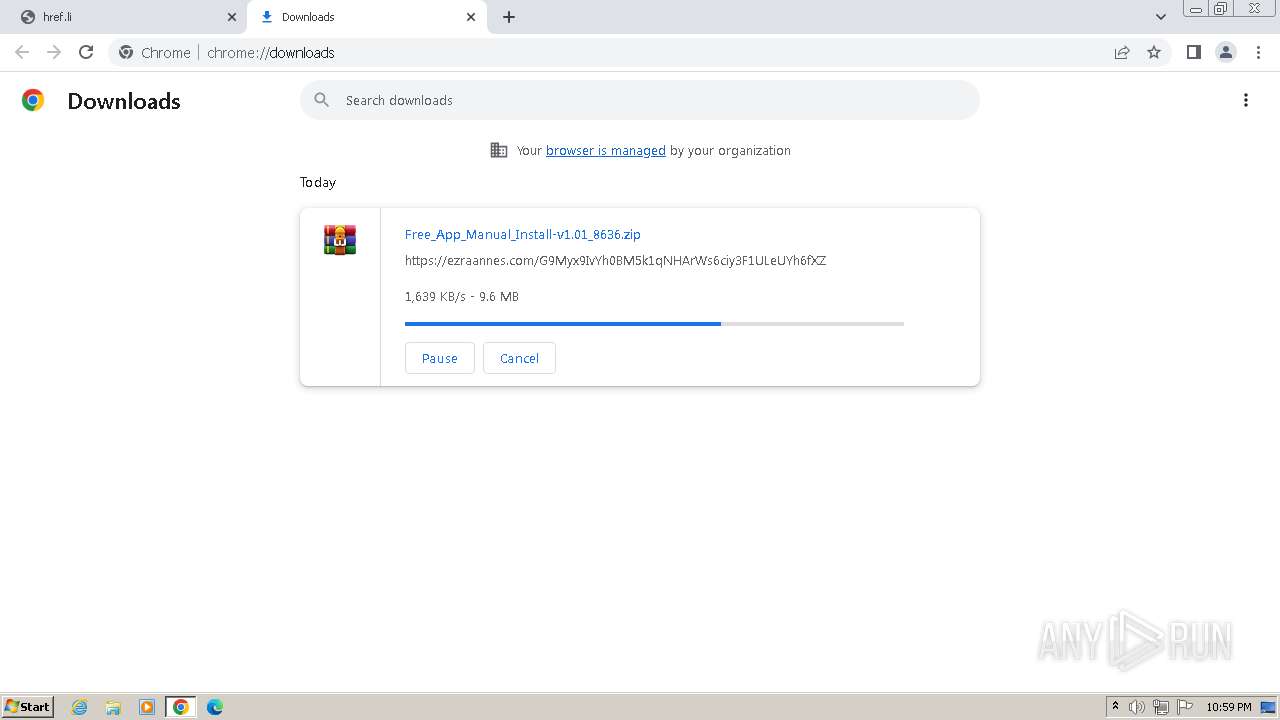Open the tab search dropdown arrow
The width and height of the screenshot is (1280, 720).
click(1161, 17)
